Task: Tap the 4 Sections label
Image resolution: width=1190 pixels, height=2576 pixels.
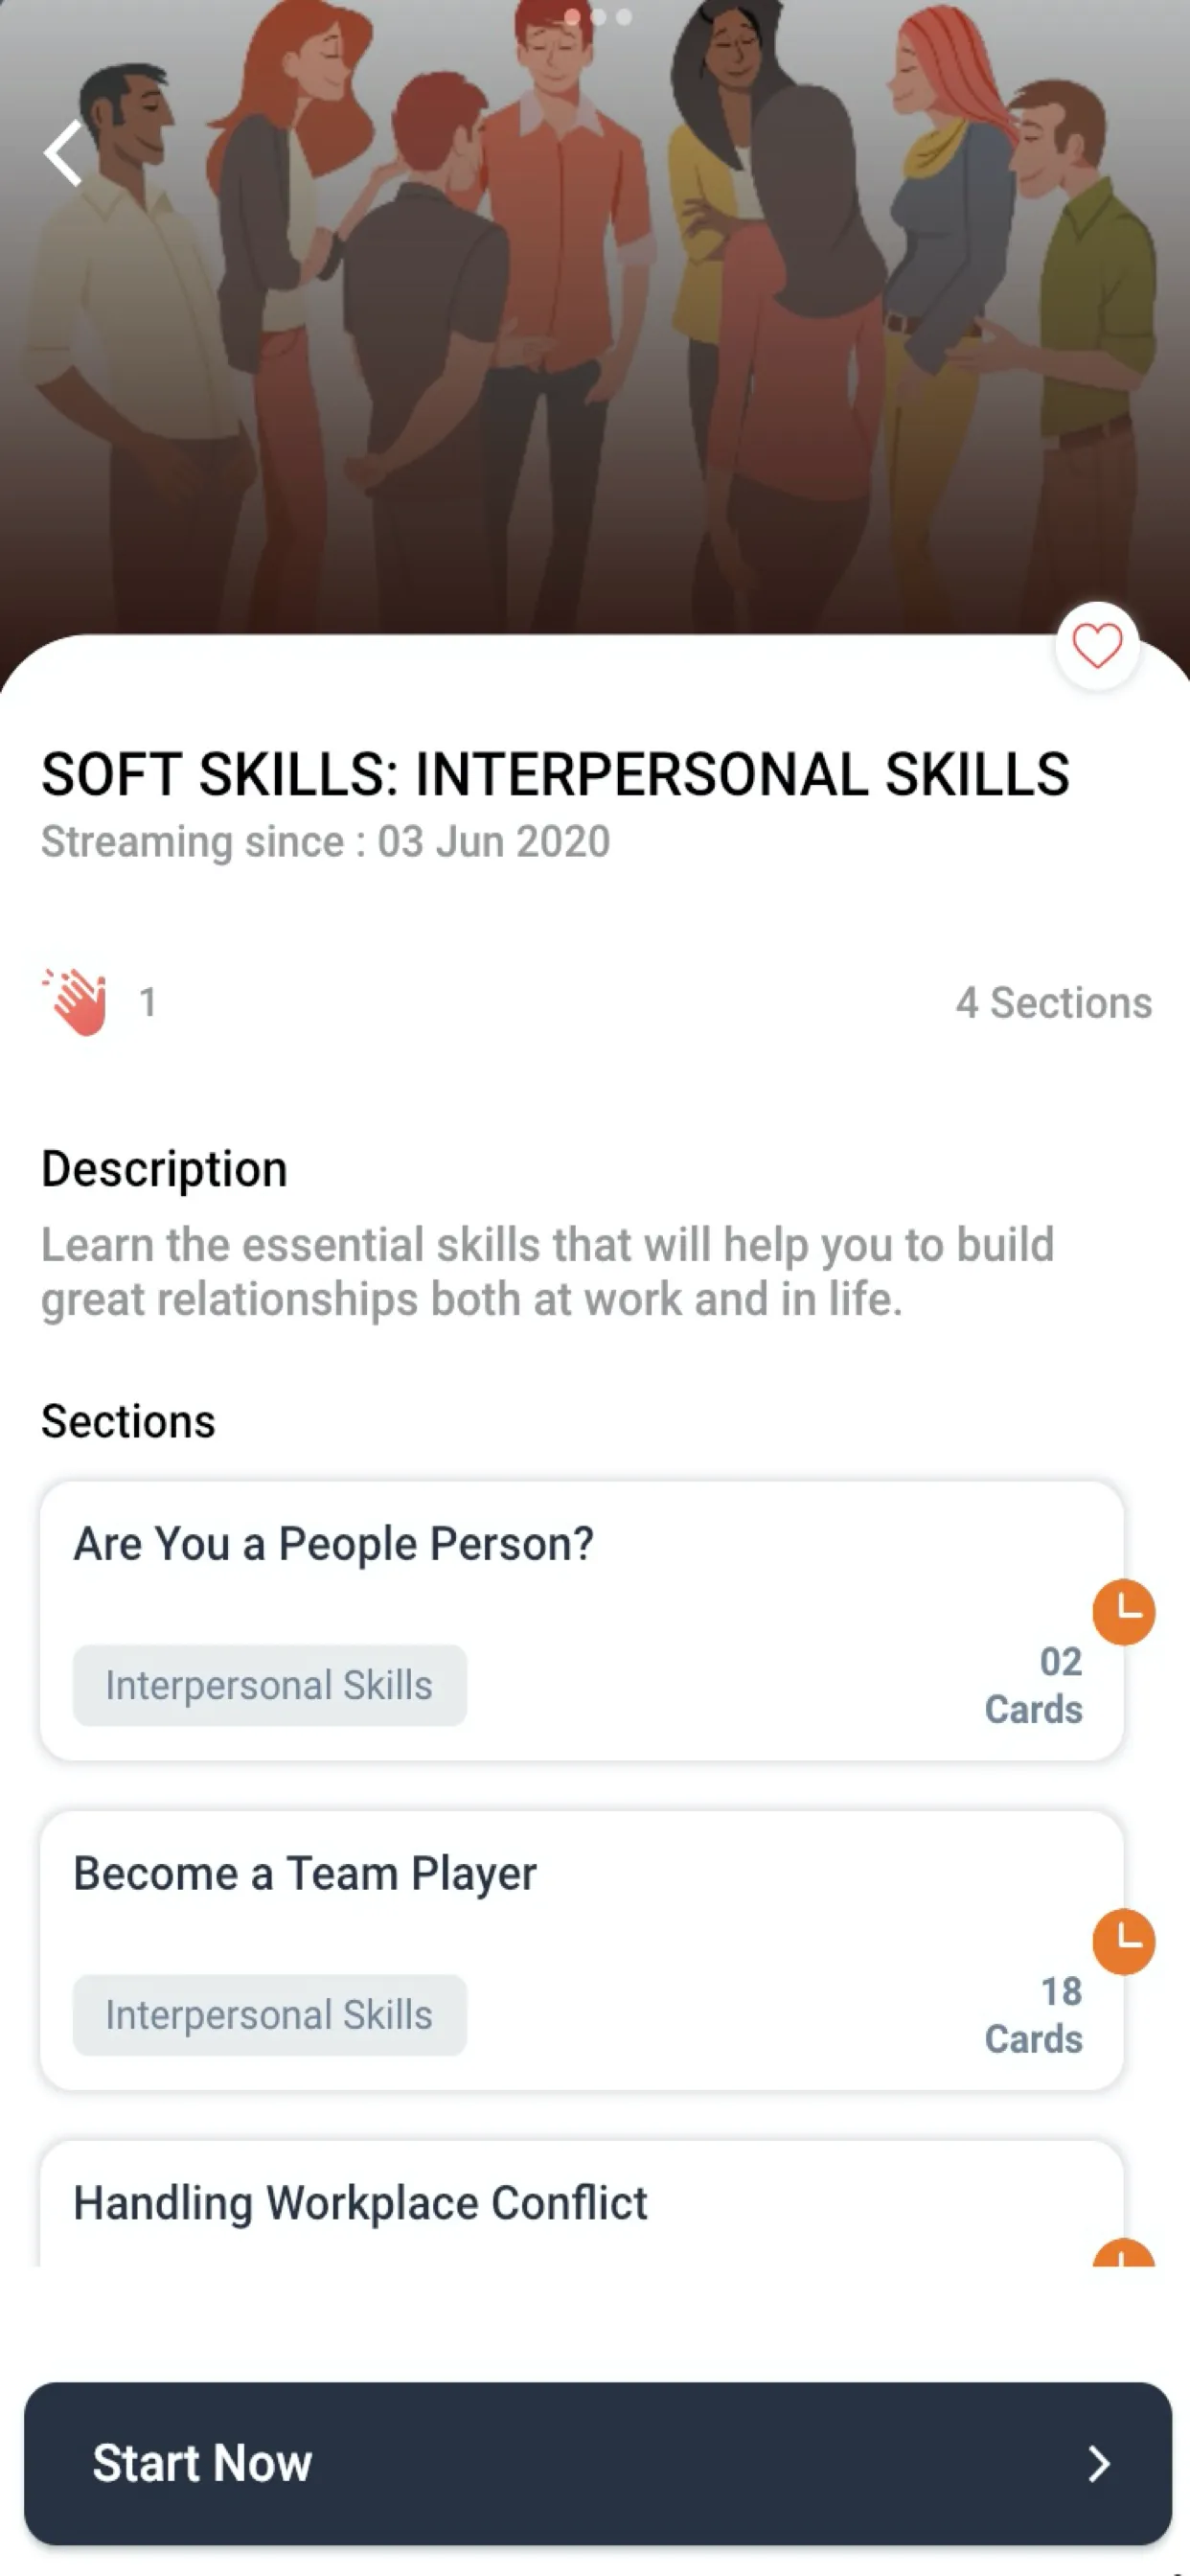Action: pyautogui.click(x=1053, y=1002)
